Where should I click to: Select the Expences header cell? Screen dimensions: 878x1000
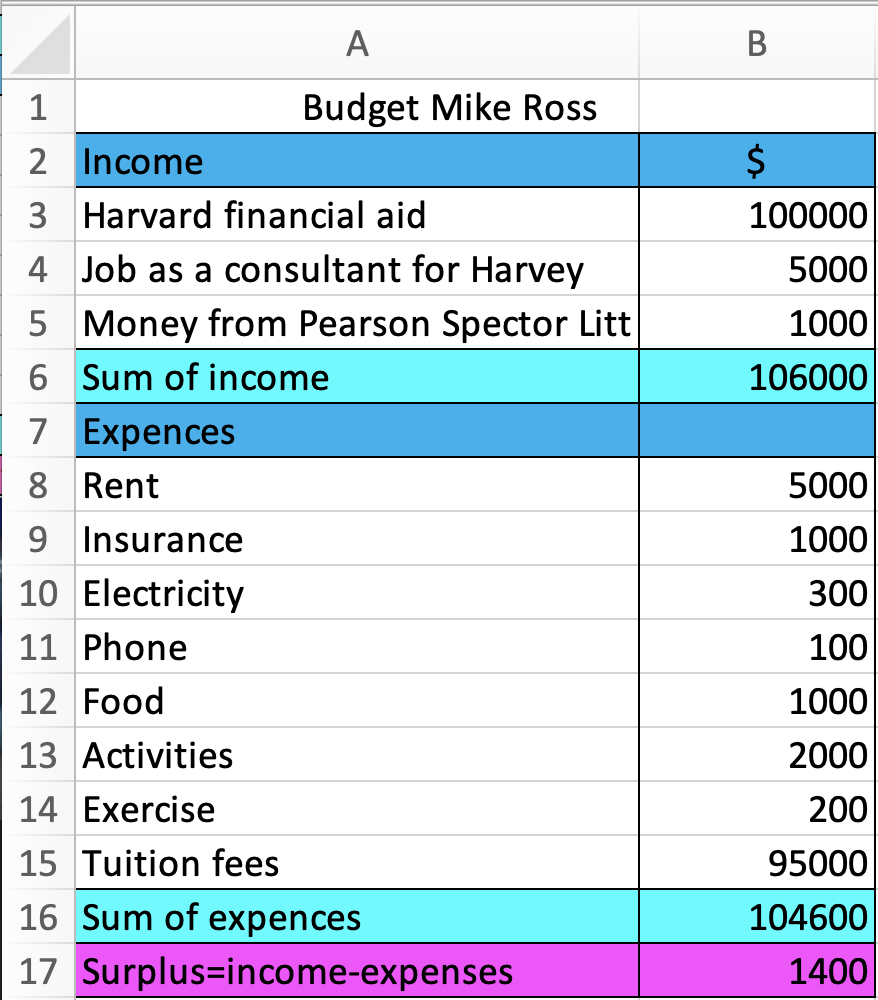[357, 430]
